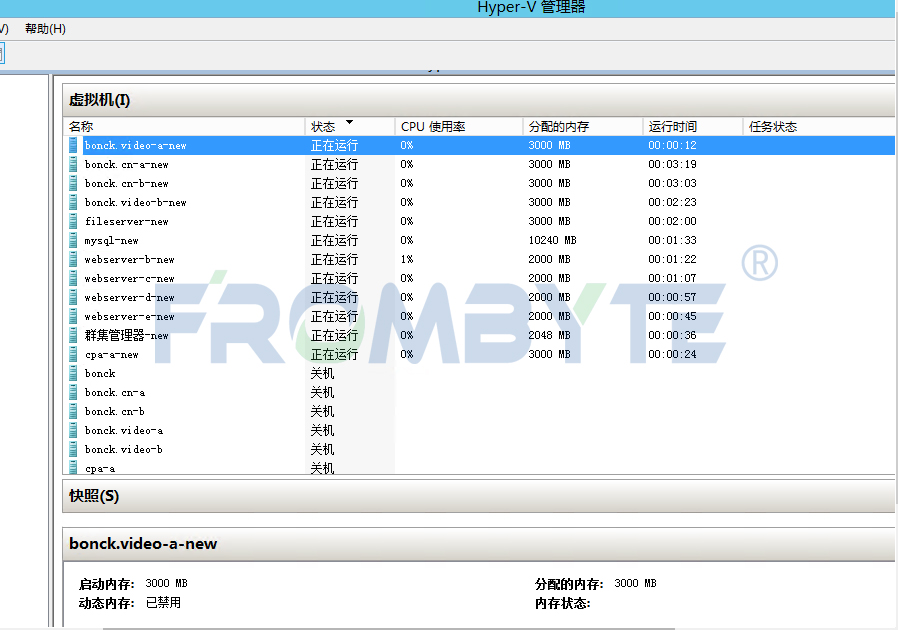Screen dimensions: 898x630
Task: Select virtual machine webserver-c-new
Action: [129, 278]
